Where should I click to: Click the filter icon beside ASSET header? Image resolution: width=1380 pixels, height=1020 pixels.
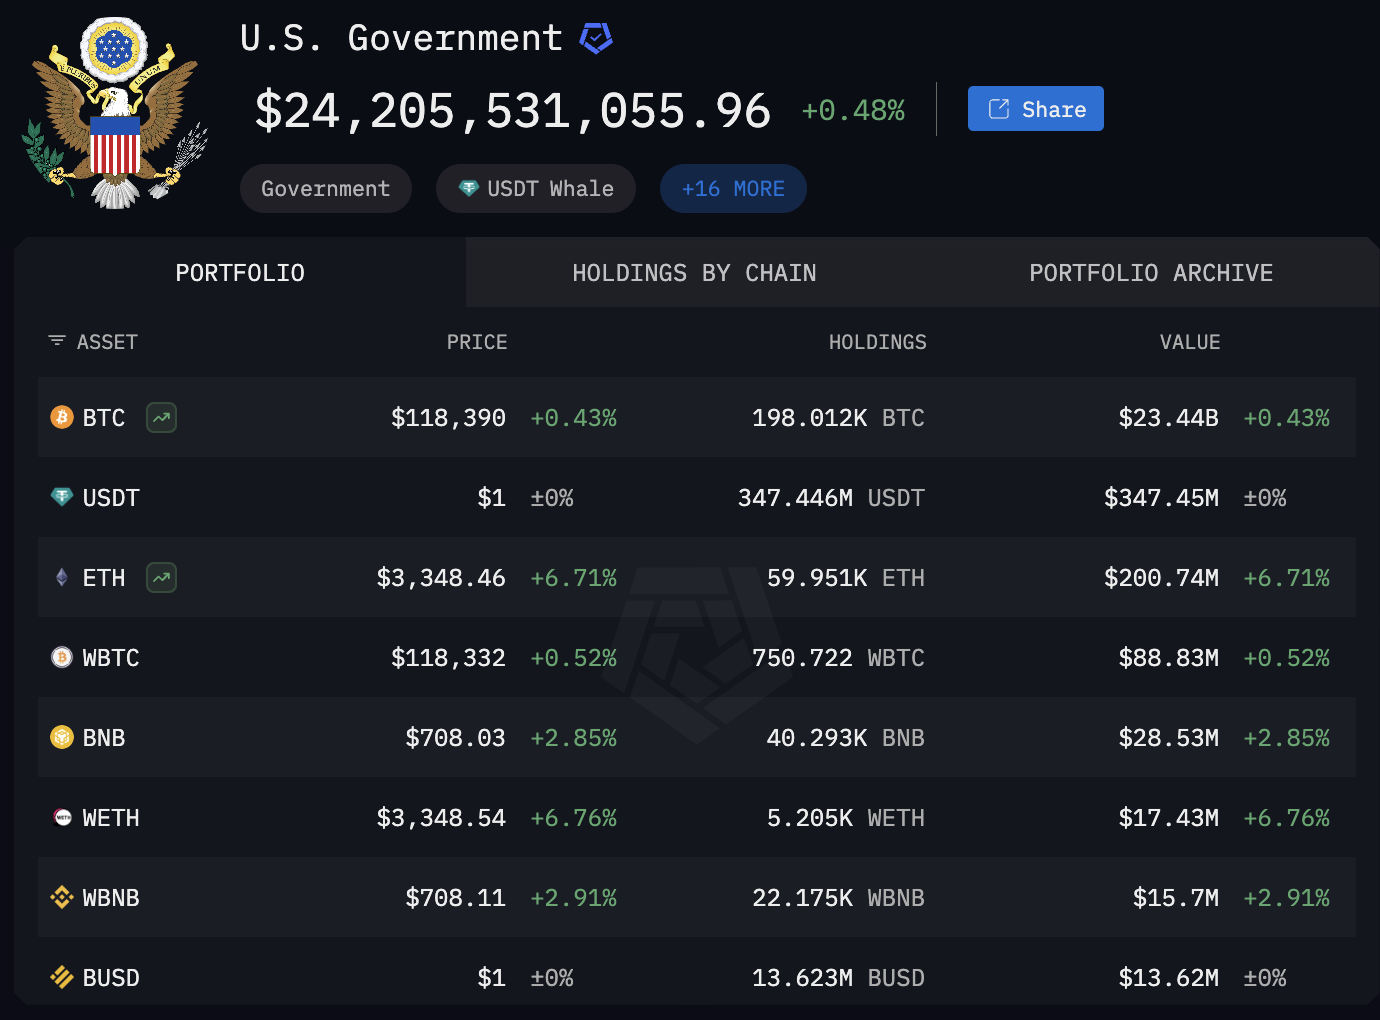[57, 342]
